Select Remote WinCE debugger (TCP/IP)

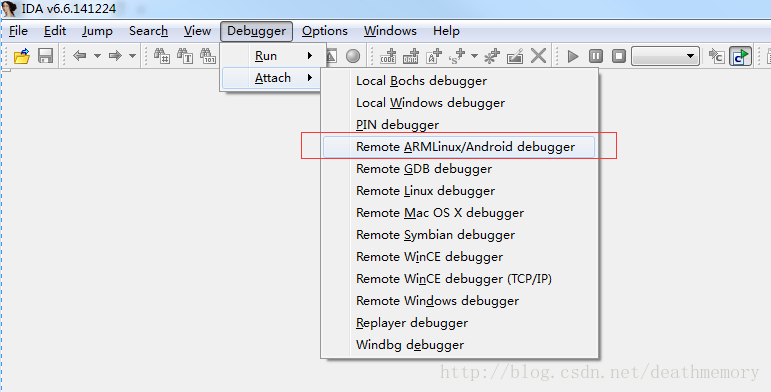coord(459,279)
